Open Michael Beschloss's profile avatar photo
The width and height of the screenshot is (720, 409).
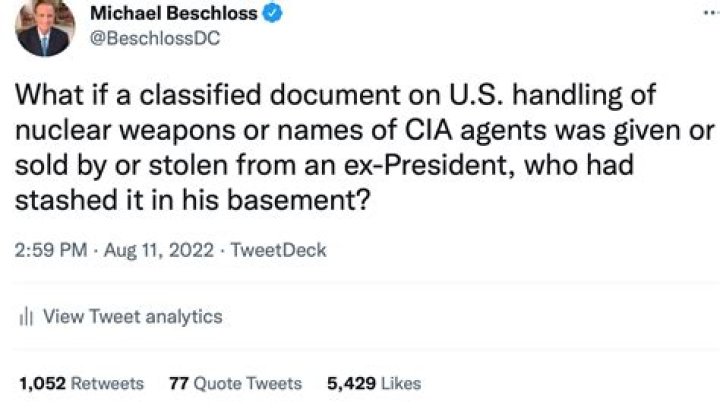45,26
